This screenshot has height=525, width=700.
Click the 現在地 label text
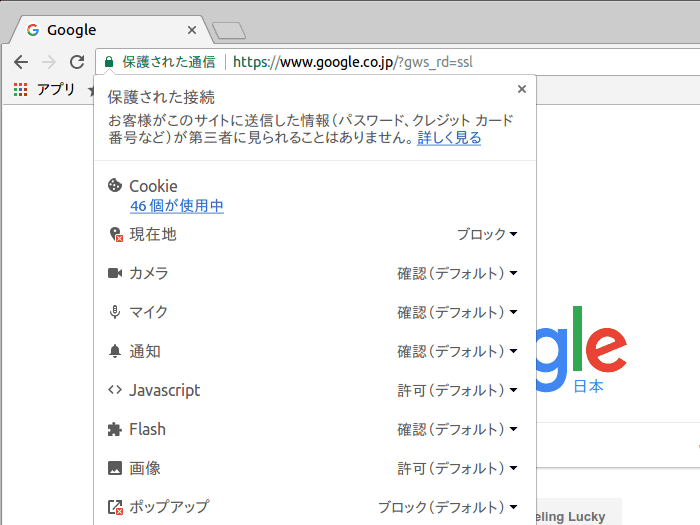click(x=153, y=234)
